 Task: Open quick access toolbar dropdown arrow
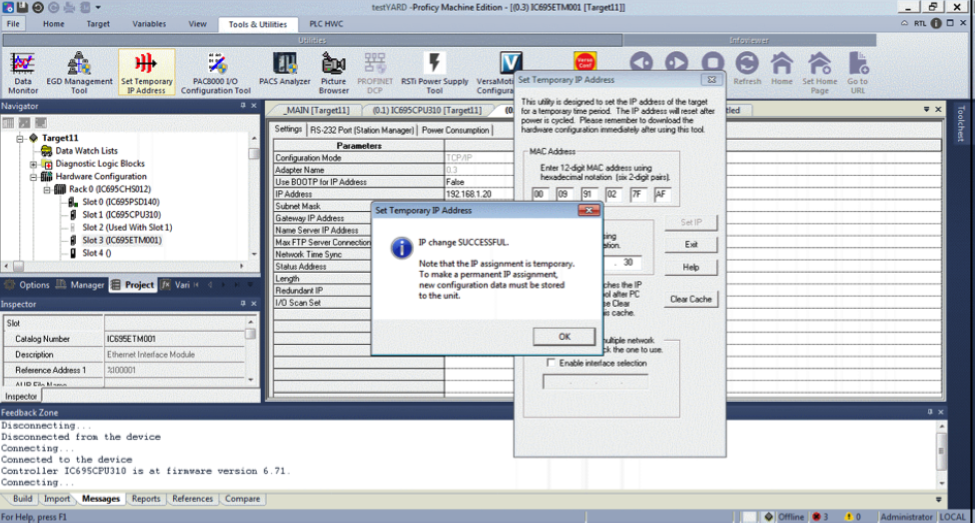98,7
